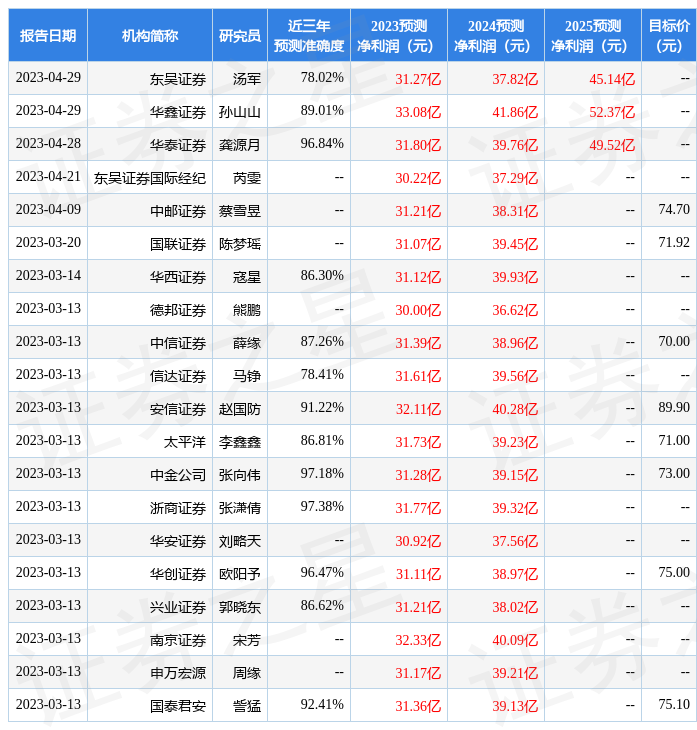Click researcher name 张向伟

(240, 475)
